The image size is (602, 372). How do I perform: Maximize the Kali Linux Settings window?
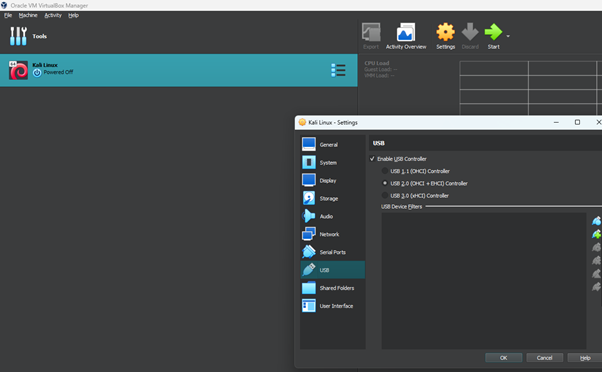click(x=577, y=122)
